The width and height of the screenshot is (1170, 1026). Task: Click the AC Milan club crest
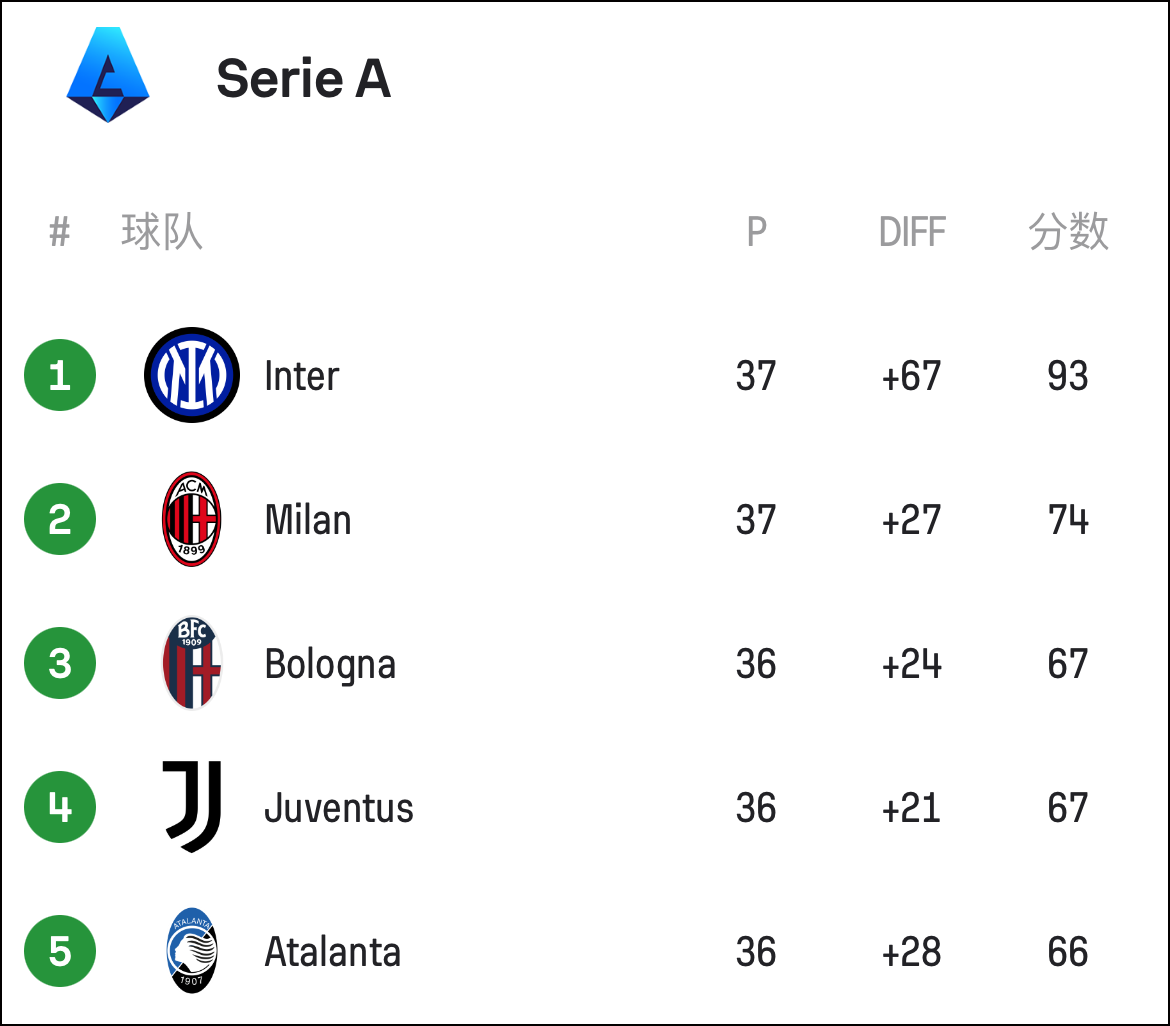coord(192,519)
